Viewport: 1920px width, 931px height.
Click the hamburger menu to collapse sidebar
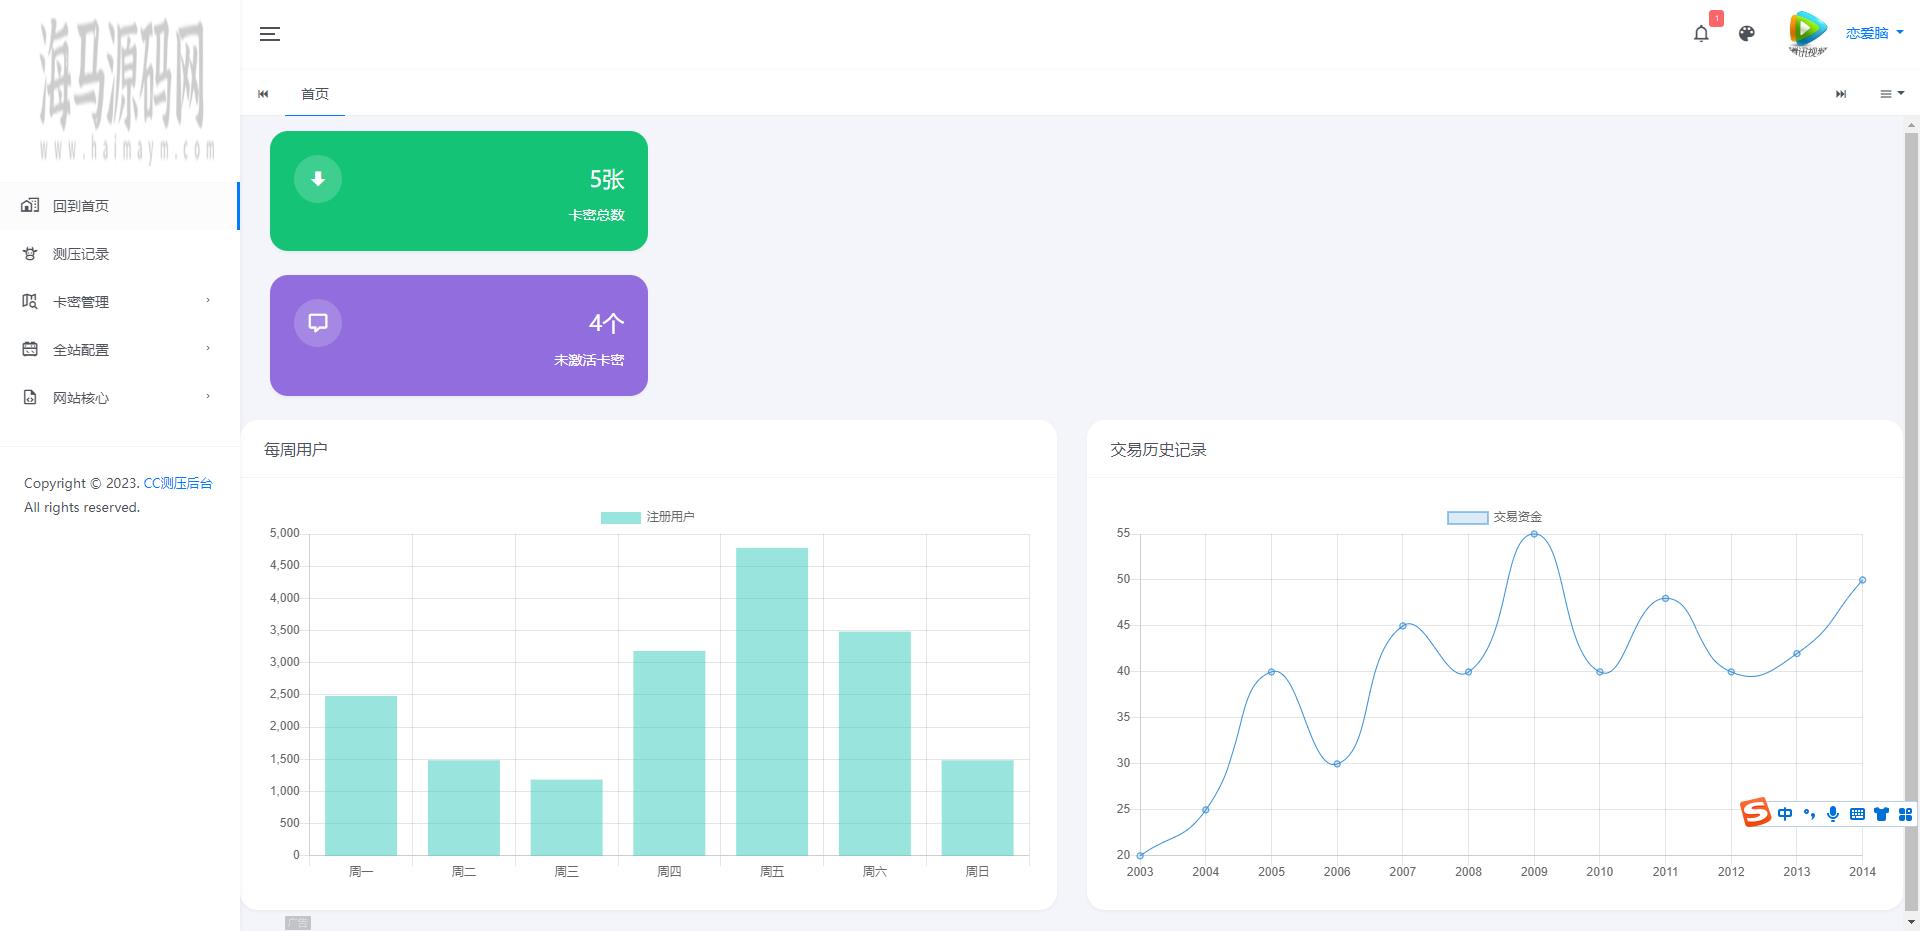click(269, 34)
